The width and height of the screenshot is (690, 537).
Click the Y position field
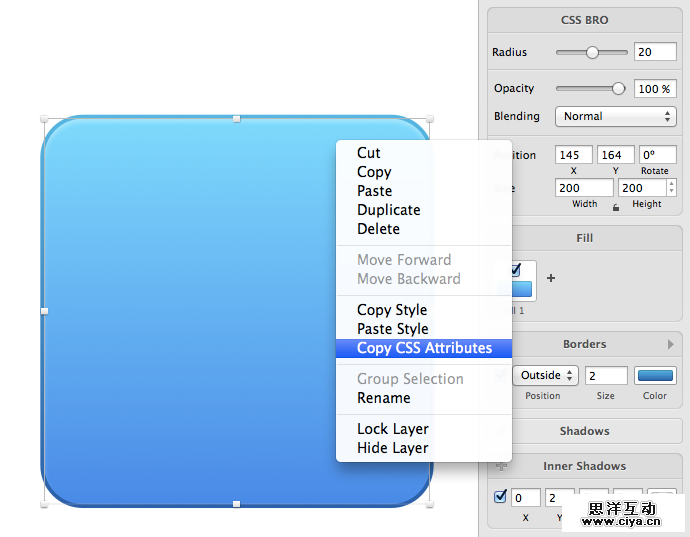[x=616, y=155]
